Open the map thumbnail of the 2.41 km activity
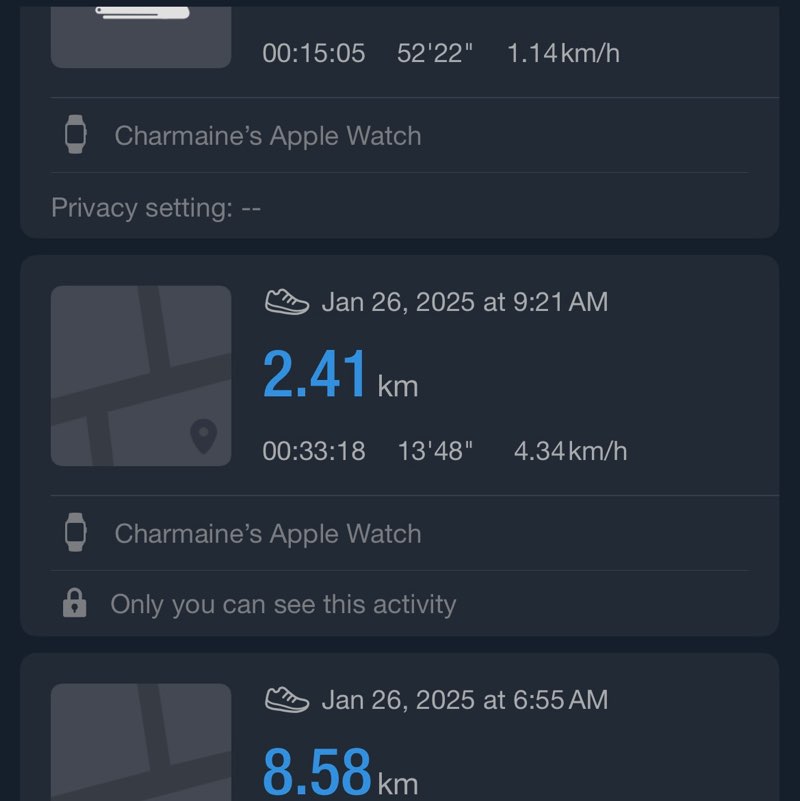The image size is (800, 801). coord(140,375)
